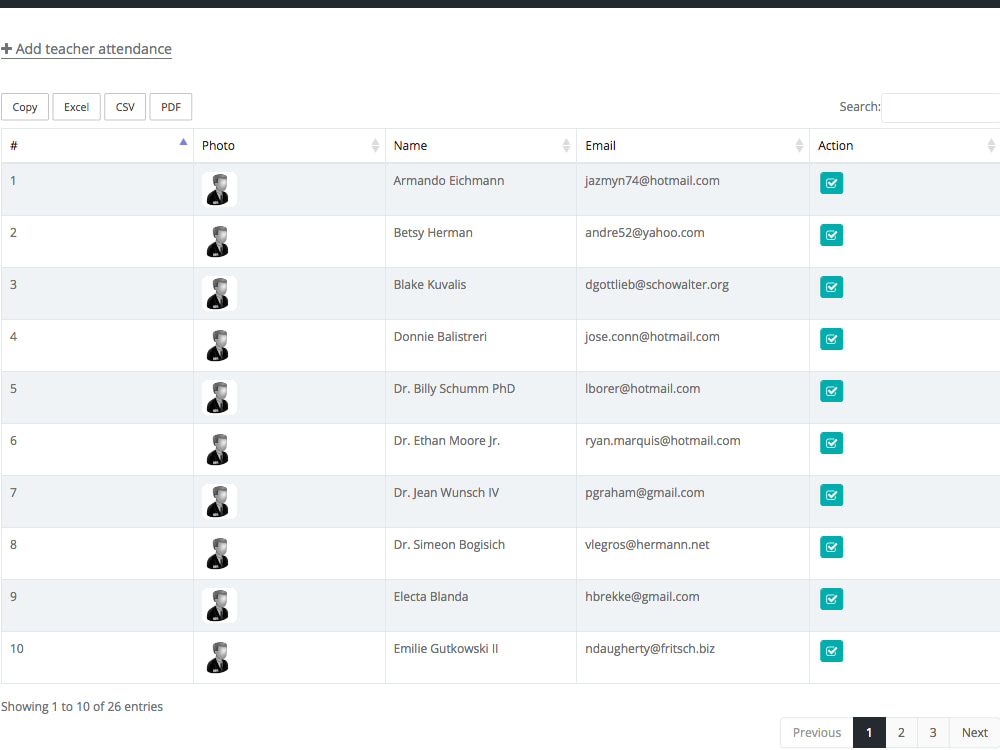This screenshot has width=1000, height=750.
Task: Click the action icon for Dr. Jean Wunsch IV
Action: [x=831, y=495]
